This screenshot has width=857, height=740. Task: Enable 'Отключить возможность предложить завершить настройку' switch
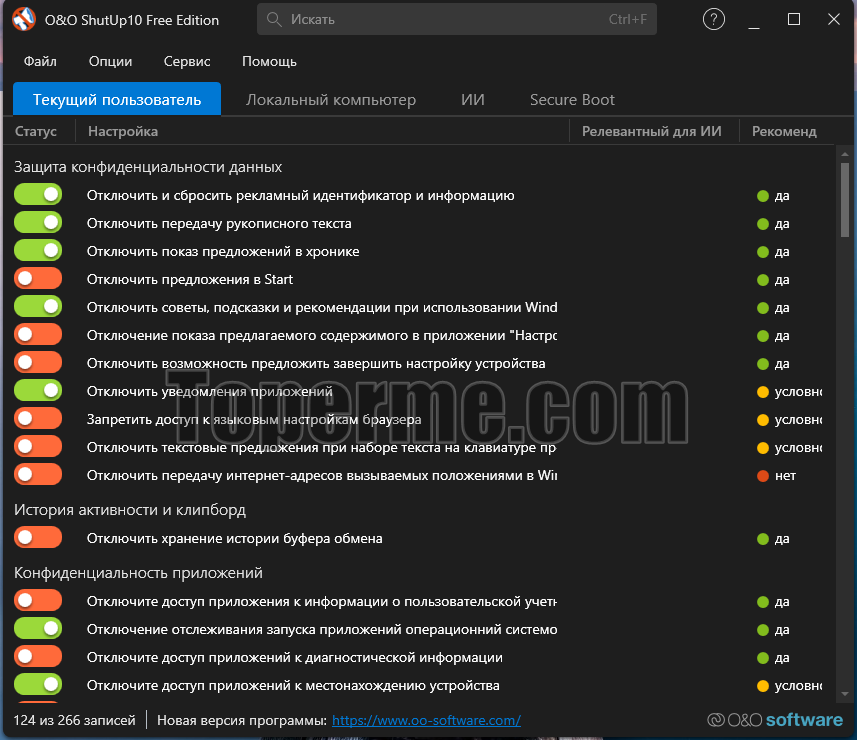pos(38,362)
